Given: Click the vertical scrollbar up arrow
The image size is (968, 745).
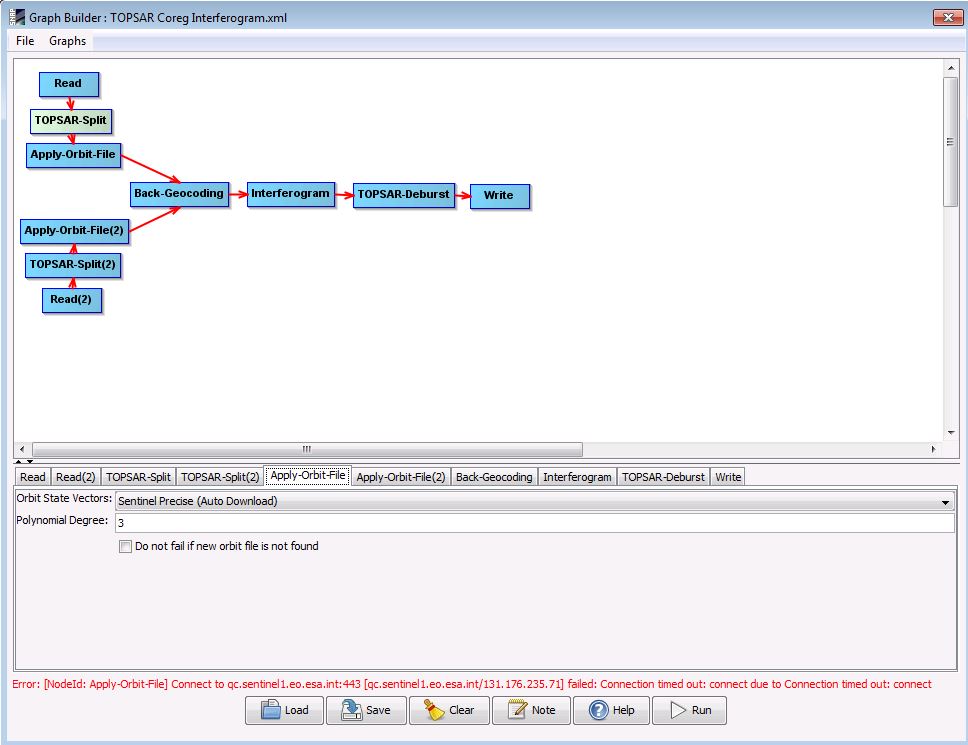Looking at the screenshot, I should click(951, 68).
